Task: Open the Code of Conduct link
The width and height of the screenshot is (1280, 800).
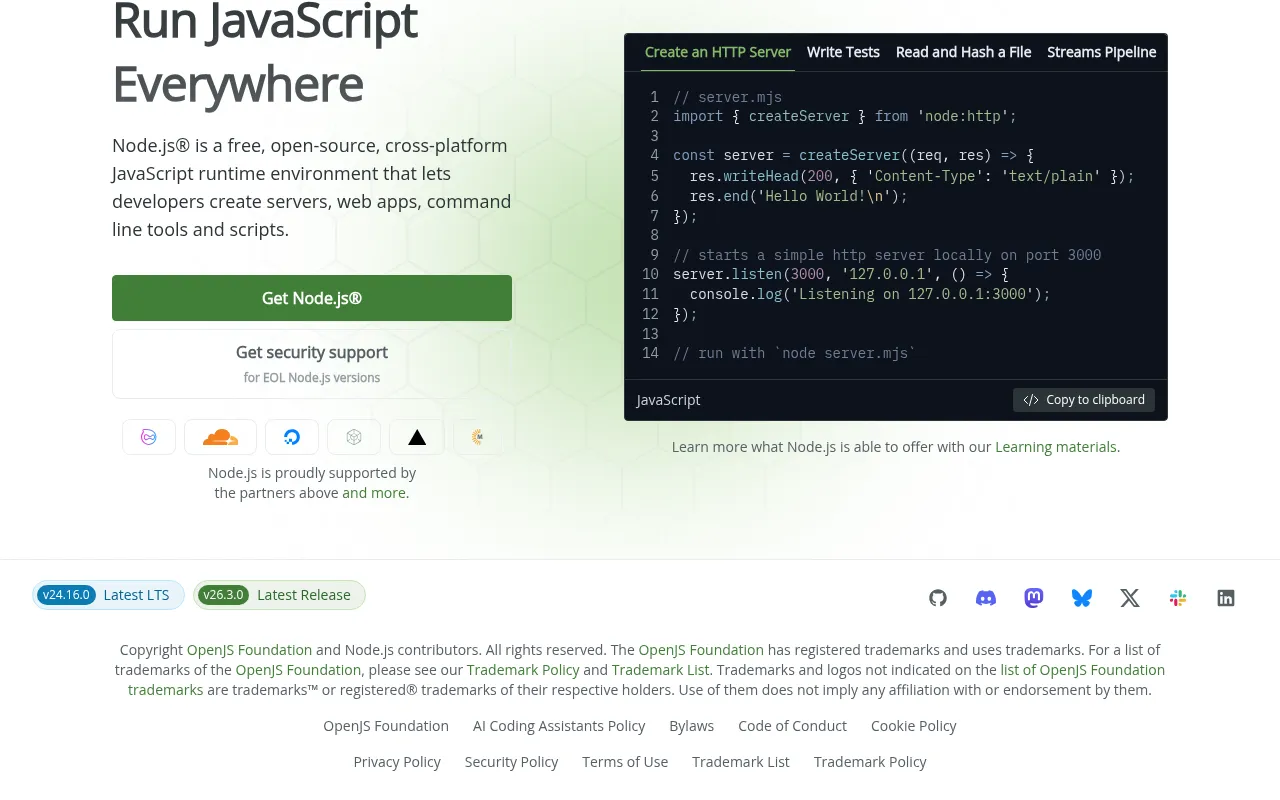Action: coord(792,726)
